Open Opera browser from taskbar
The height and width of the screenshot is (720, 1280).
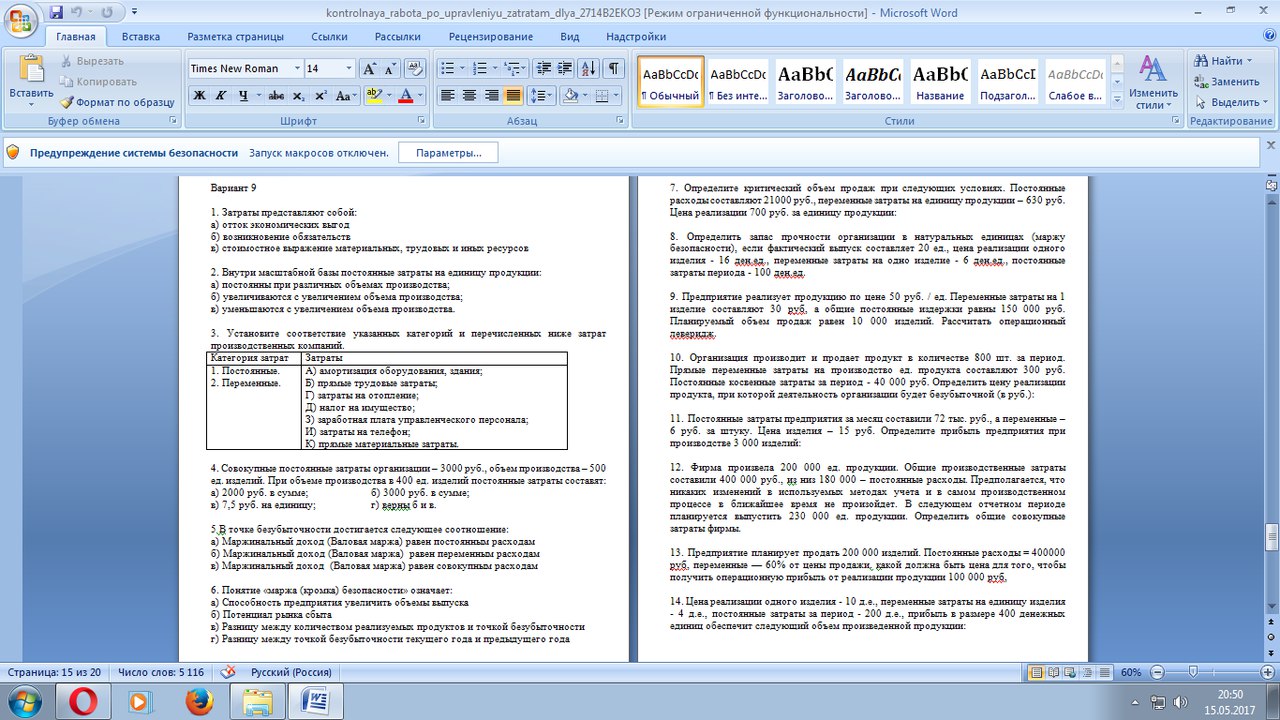pos(83,699)
